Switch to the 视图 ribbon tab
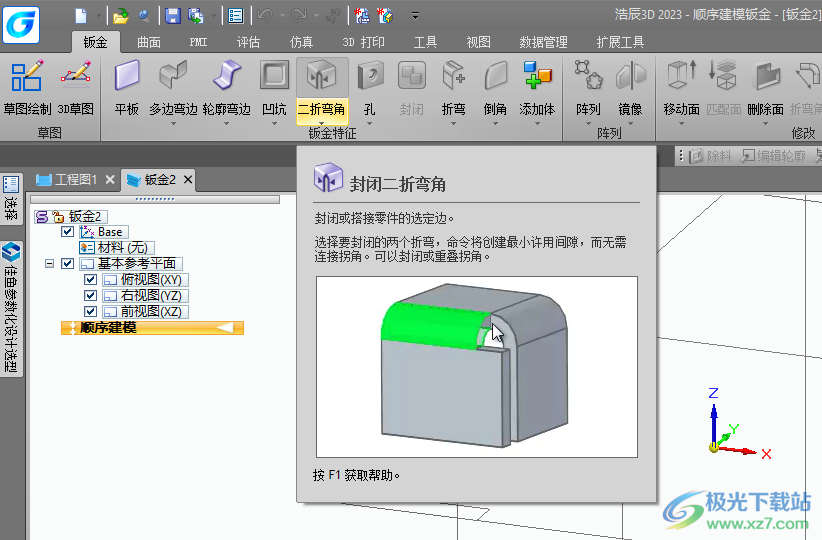The height and width of the screenshot is (540, 822). 479,42
